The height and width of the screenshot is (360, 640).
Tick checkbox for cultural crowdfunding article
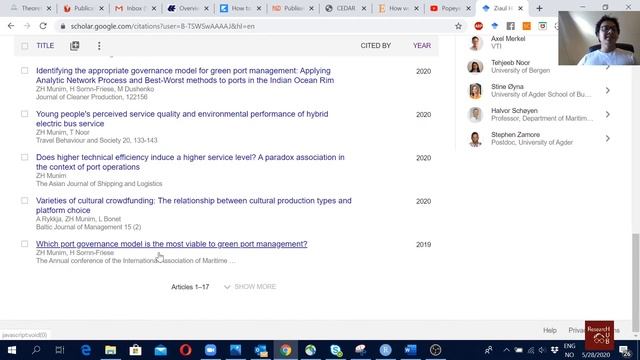pos(24,200)
